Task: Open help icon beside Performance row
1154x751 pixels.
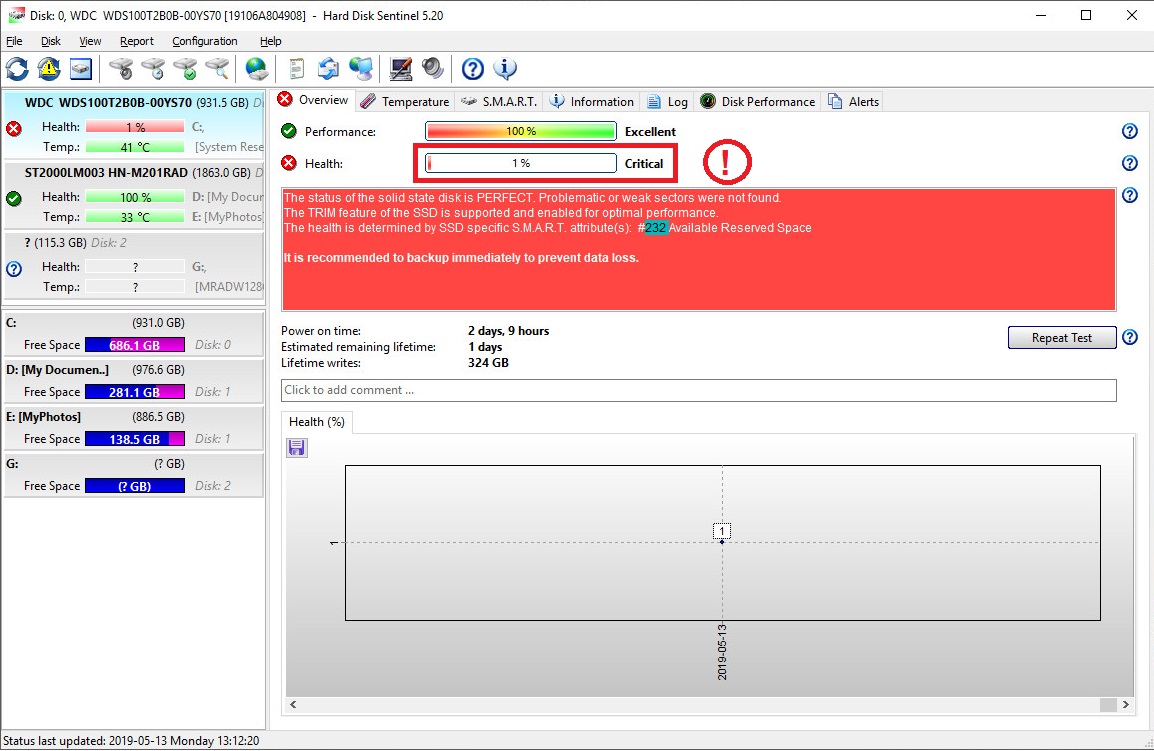Action: pos(1130,131)
